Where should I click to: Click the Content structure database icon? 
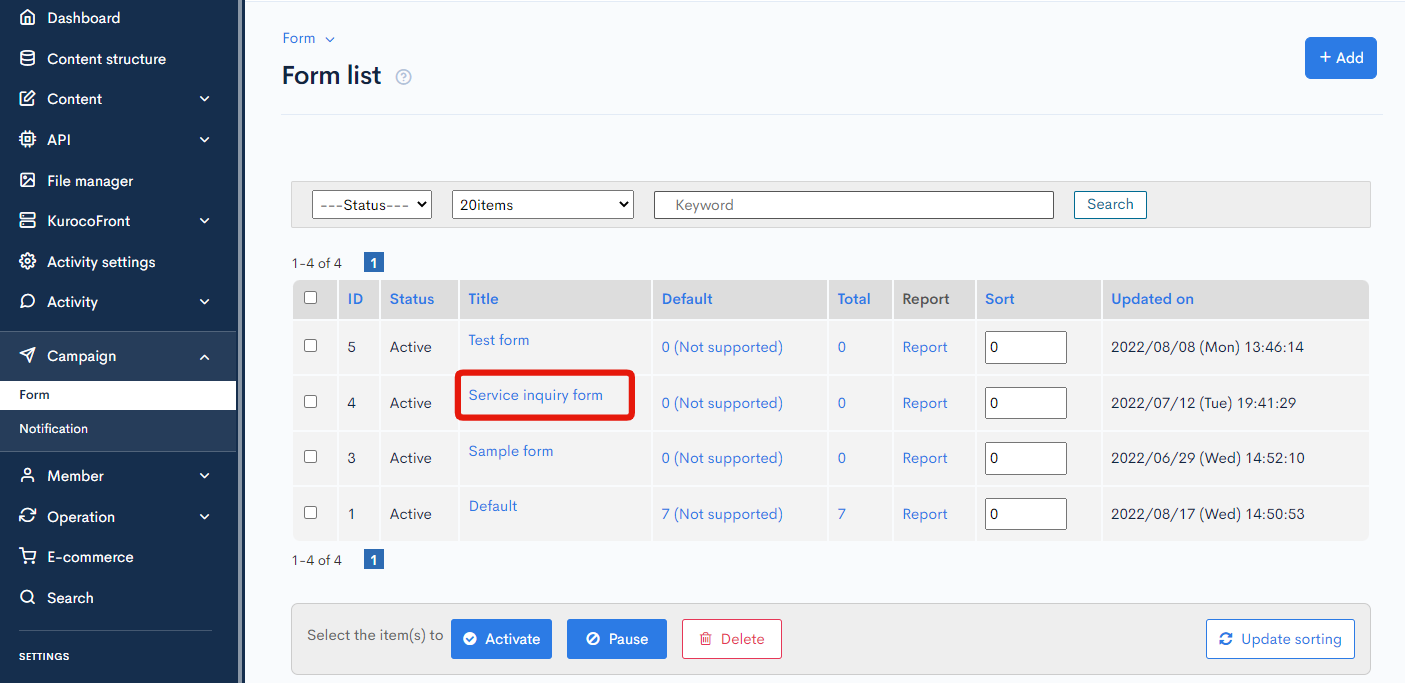(x=28, y=59)
